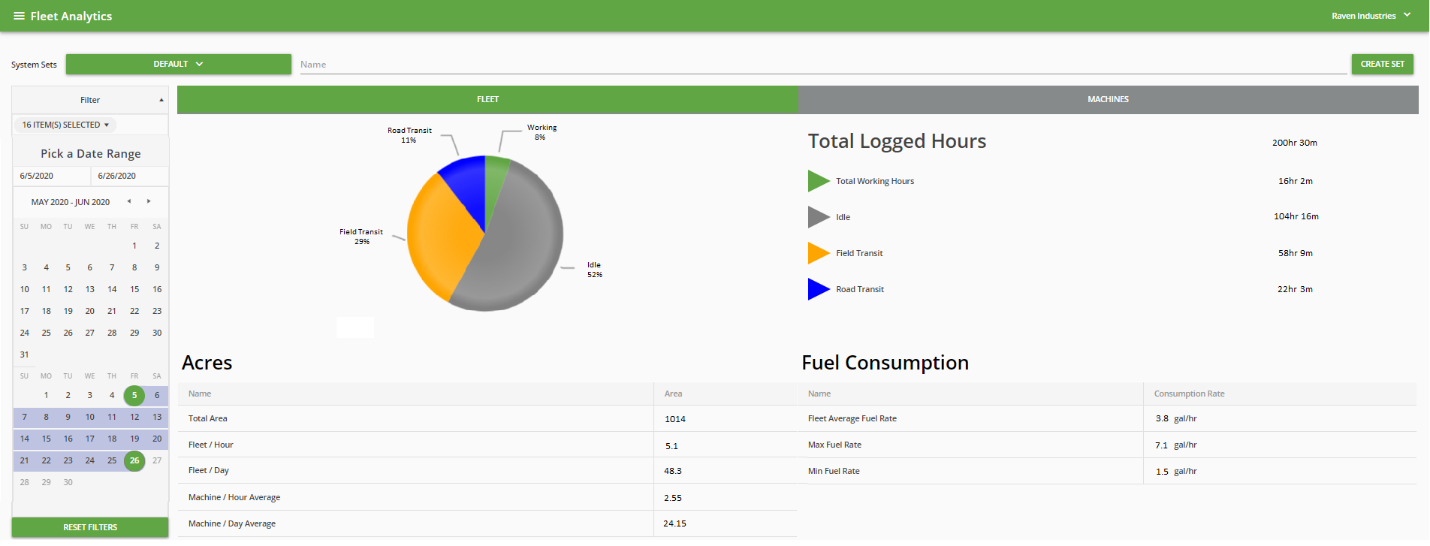Expand the 16 item(s) selected dropdown
Screen dimensions: 1430x546
click(67, 125)
